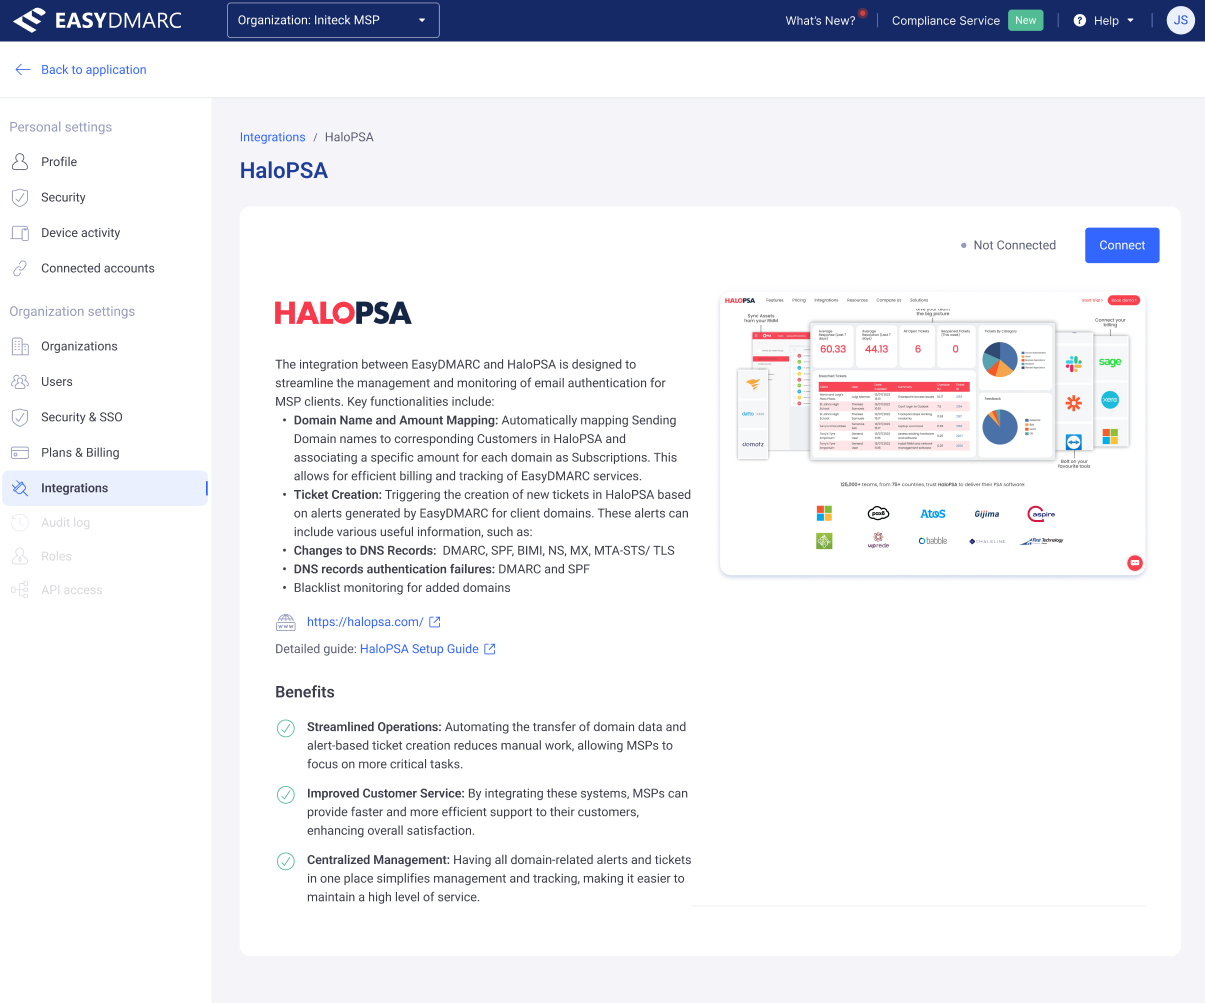Click the Plans & Billing icon
This screenshot has width=1205, height=1003.
pos(20,452)
